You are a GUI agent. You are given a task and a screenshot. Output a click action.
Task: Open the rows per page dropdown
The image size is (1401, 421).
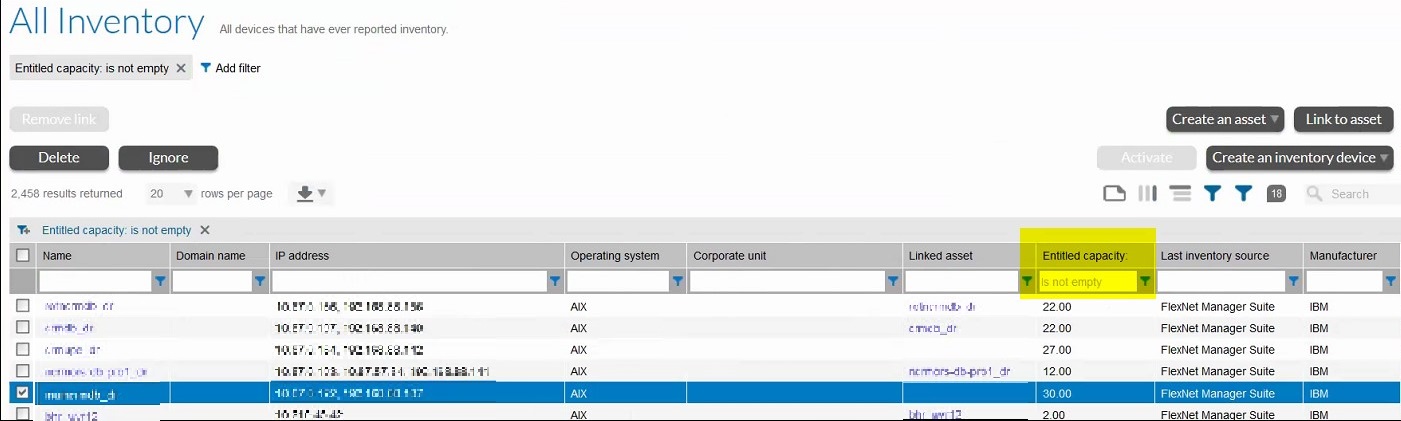pos(169,193)
